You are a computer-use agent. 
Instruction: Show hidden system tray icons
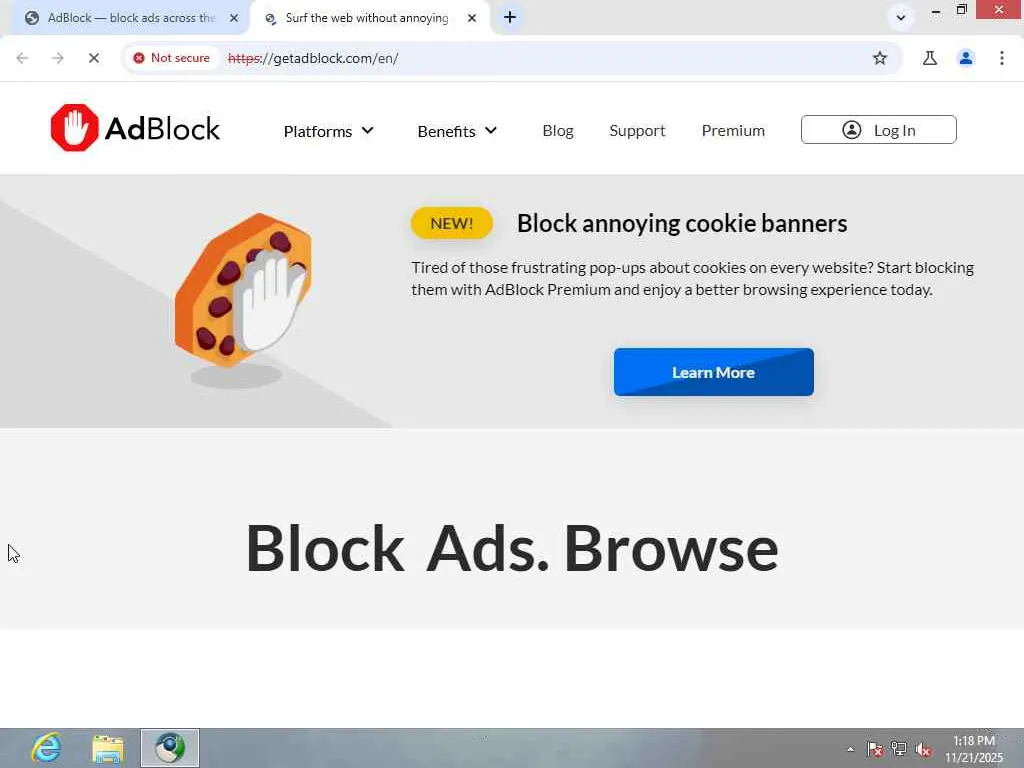point(850,749)
